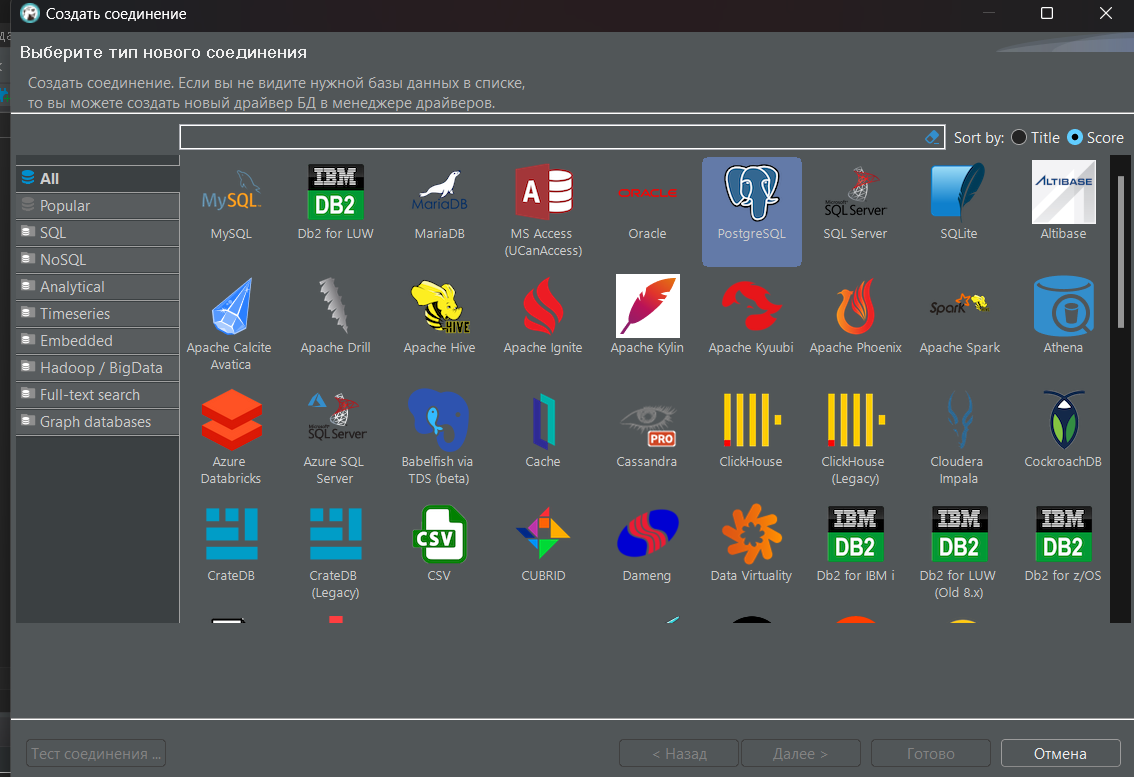1134x777 pixels.
Task: Click the Отмена button
Action: pos(1060,753)
